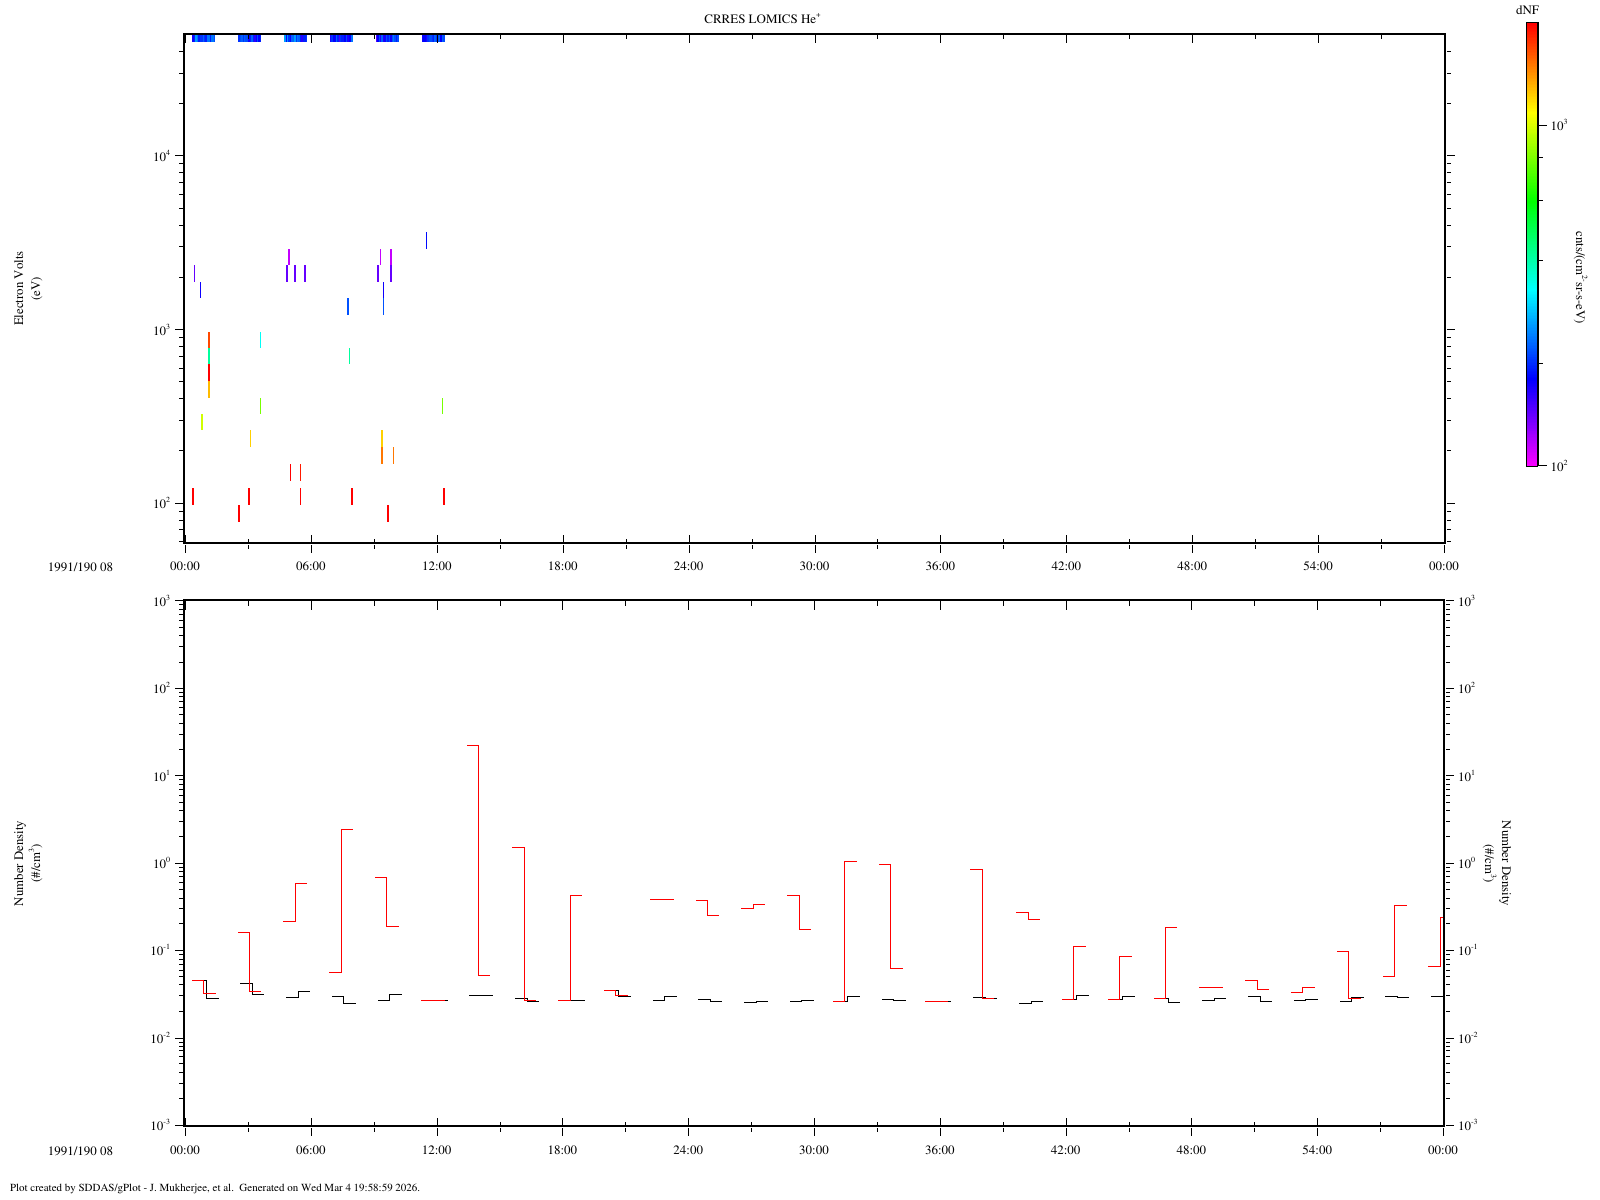Click the 36:00 tick label on the lower time axis
1600x1200 pixels.
[x=940, y=1150]
